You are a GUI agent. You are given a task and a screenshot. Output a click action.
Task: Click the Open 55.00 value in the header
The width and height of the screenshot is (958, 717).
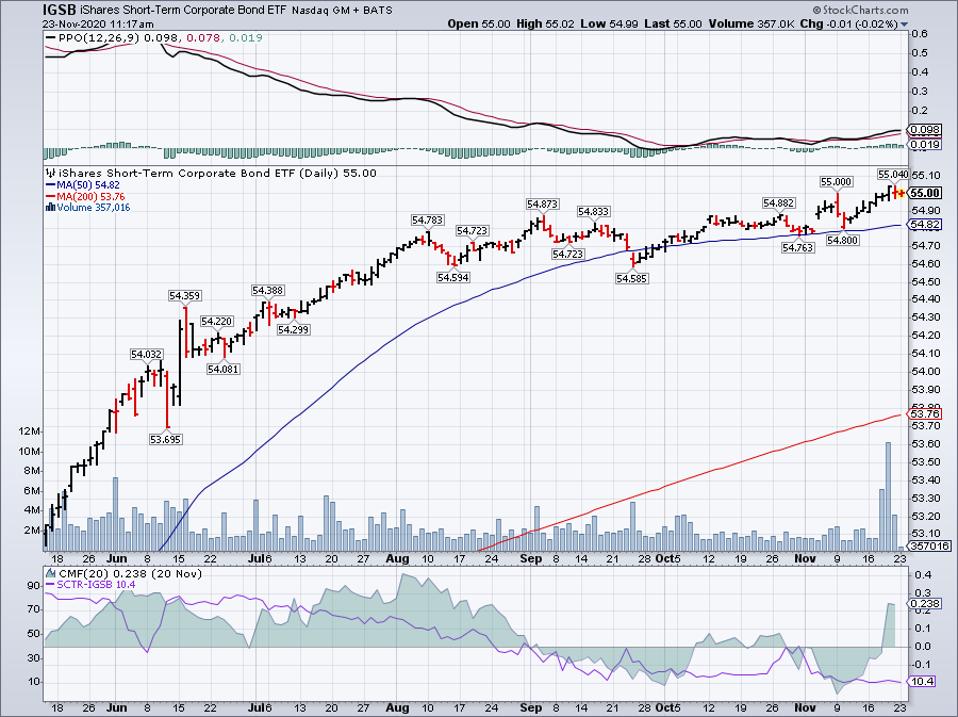point(478,24)
